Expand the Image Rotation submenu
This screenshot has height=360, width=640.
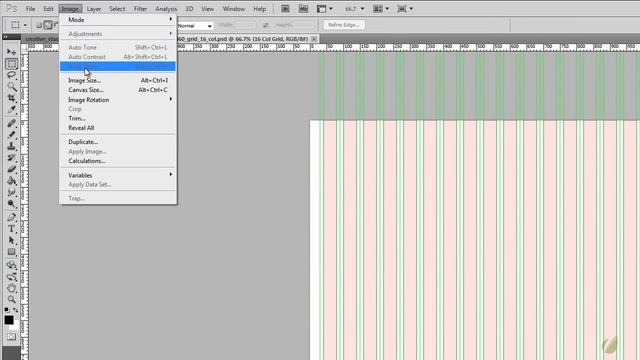(x=118, y=100)
